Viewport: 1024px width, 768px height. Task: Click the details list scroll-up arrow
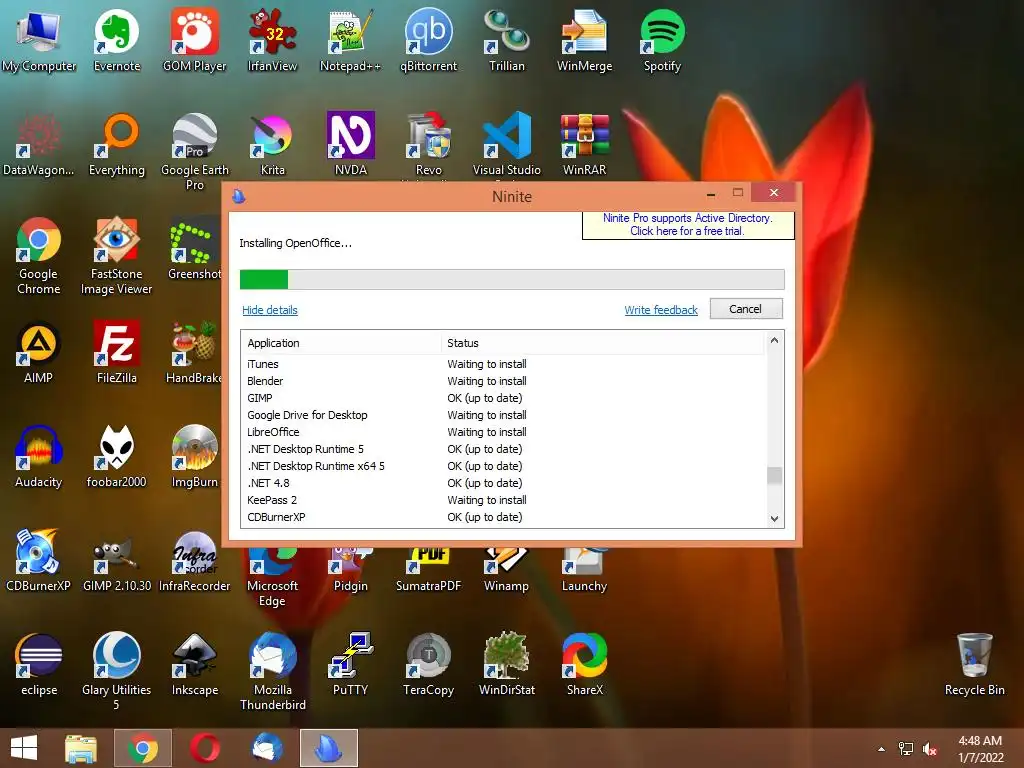click(x=775, y=340)
